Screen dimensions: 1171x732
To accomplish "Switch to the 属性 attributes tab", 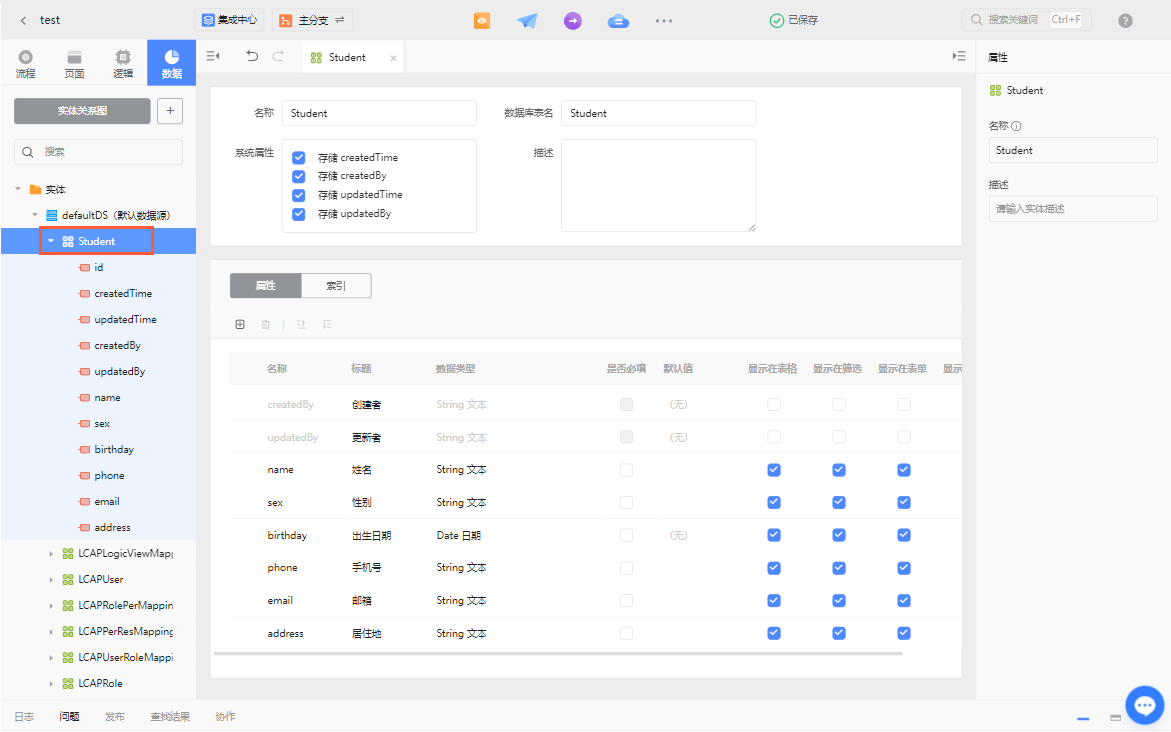I will pos(266,285).
